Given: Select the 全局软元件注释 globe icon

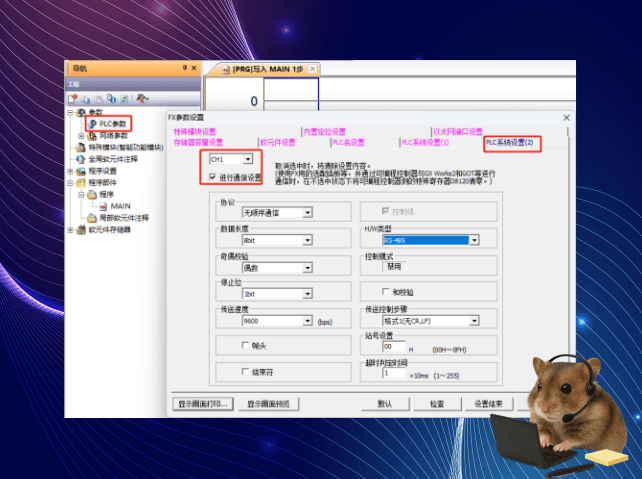Looking at the screenshot, I should coord(81,159).
